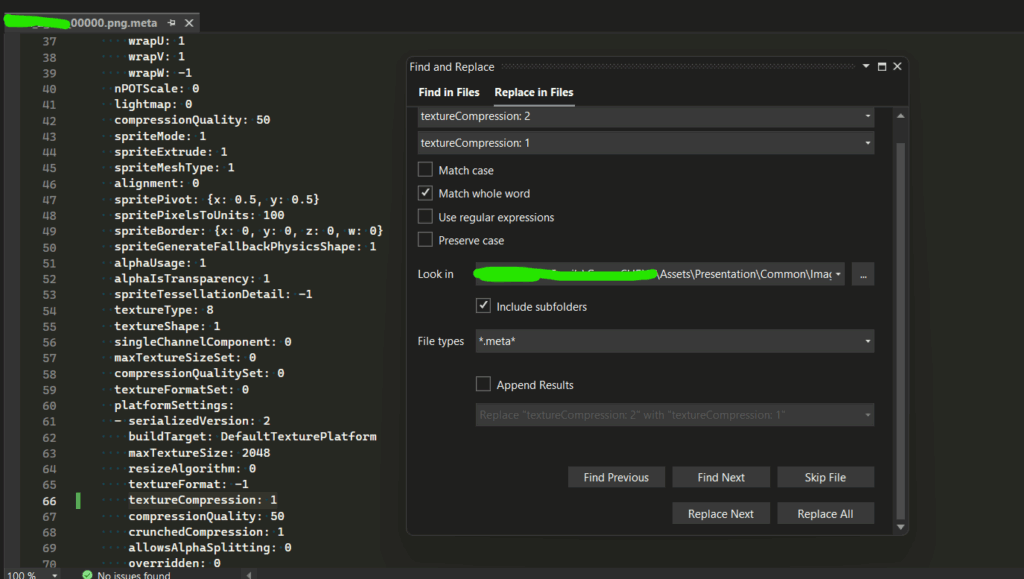Maximize the Find and Replace panel
Screen dimensions: 1024x579
(x=882, y=67)
